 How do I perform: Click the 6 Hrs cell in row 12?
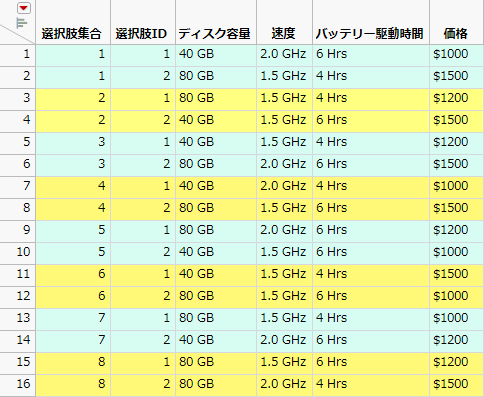coord(371,296)
